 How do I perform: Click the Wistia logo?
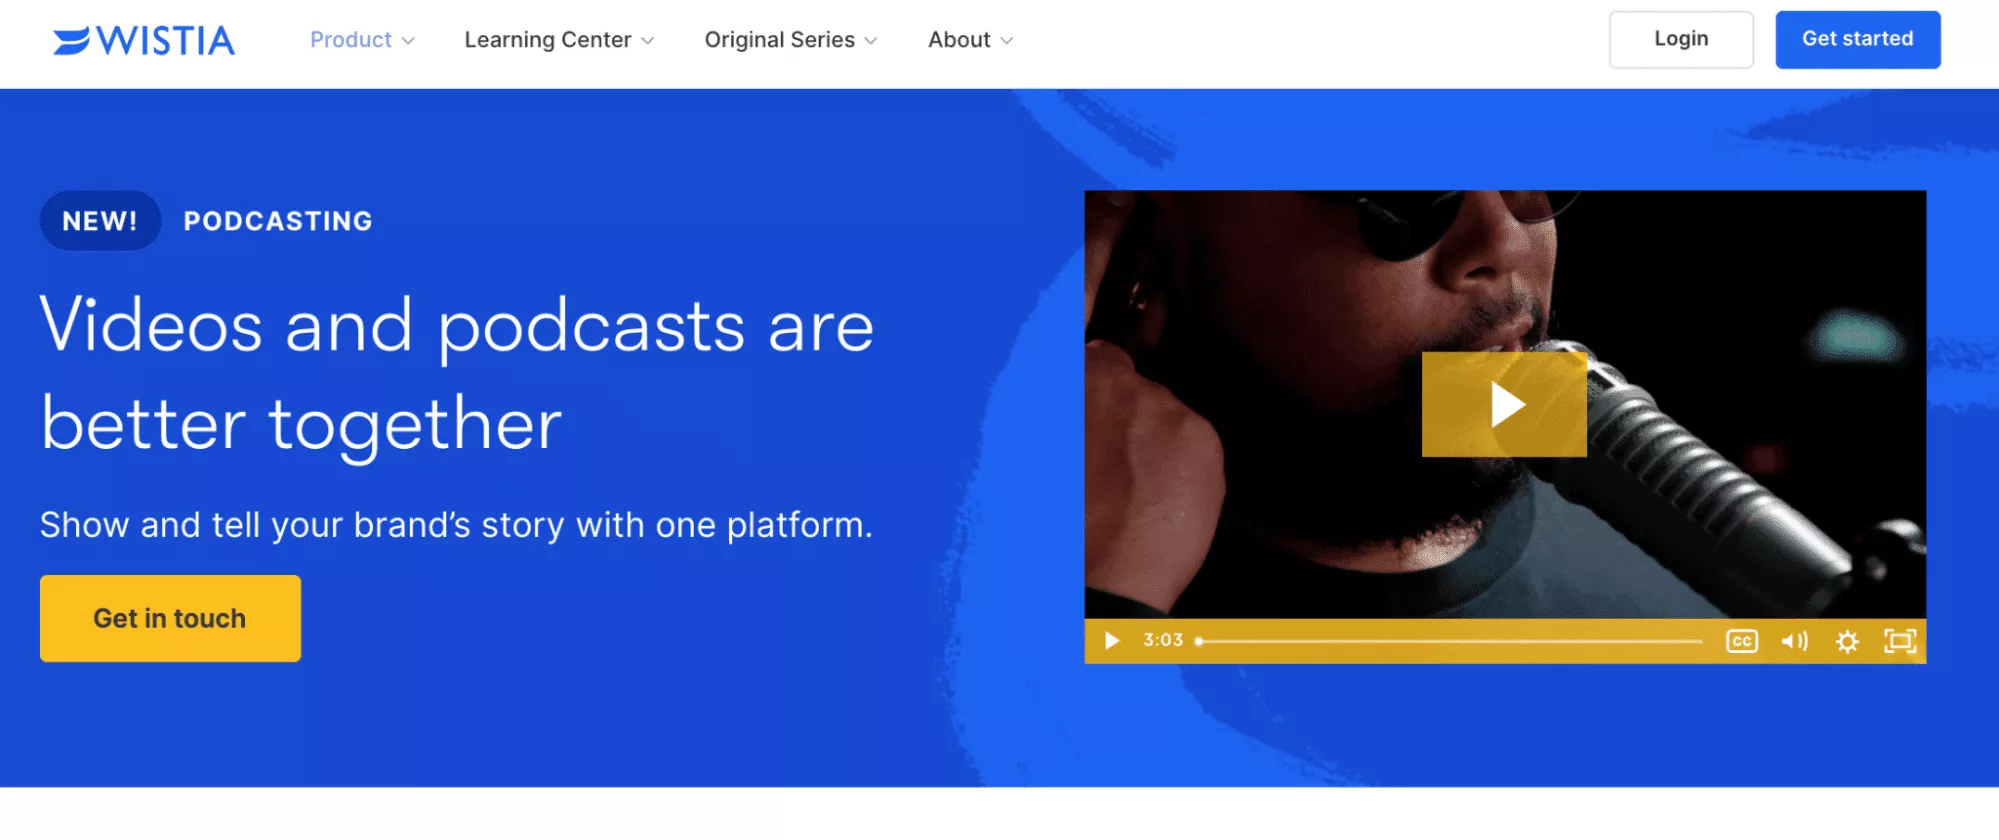pyautogui.click(x=144, y=41)
